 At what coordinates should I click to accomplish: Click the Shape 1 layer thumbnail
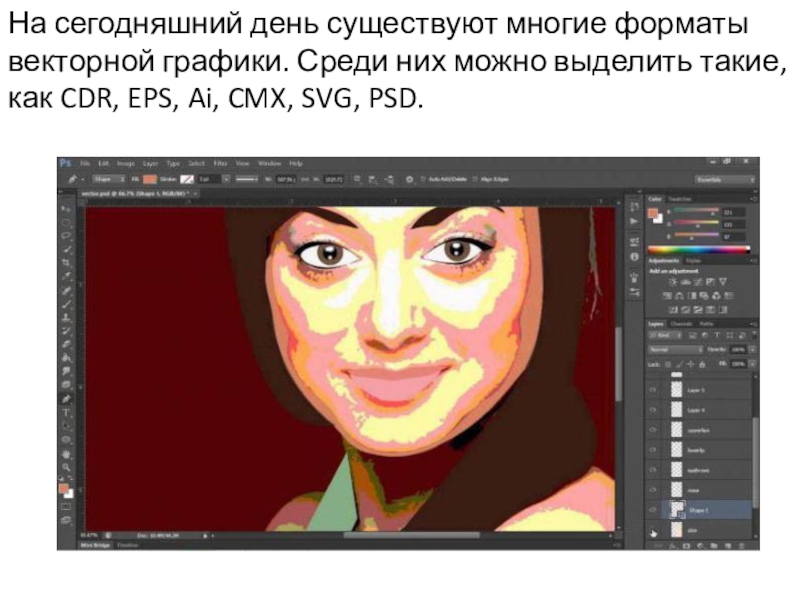677,510
